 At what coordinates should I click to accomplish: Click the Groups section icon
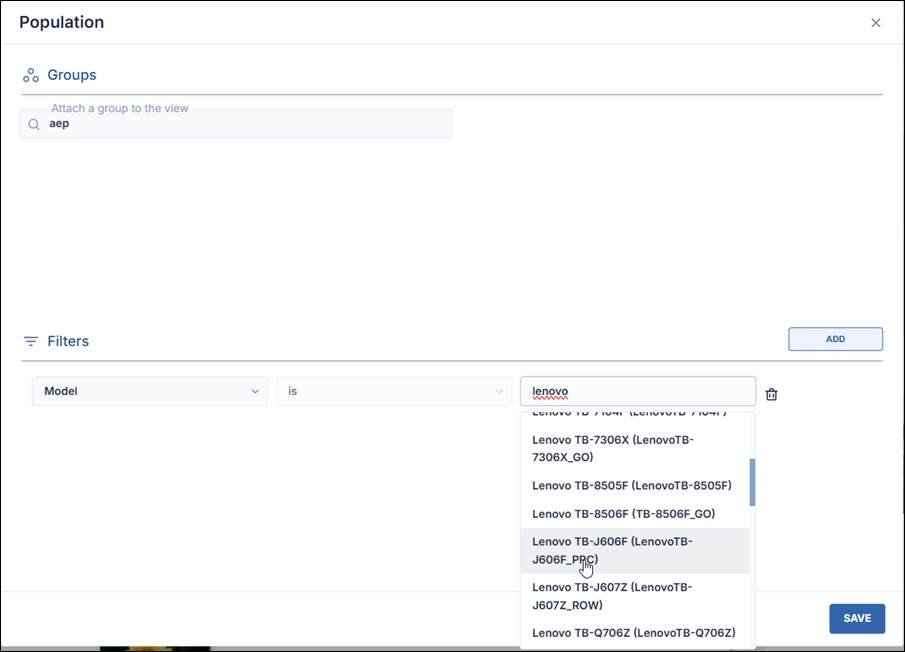[x=31, y=75]
